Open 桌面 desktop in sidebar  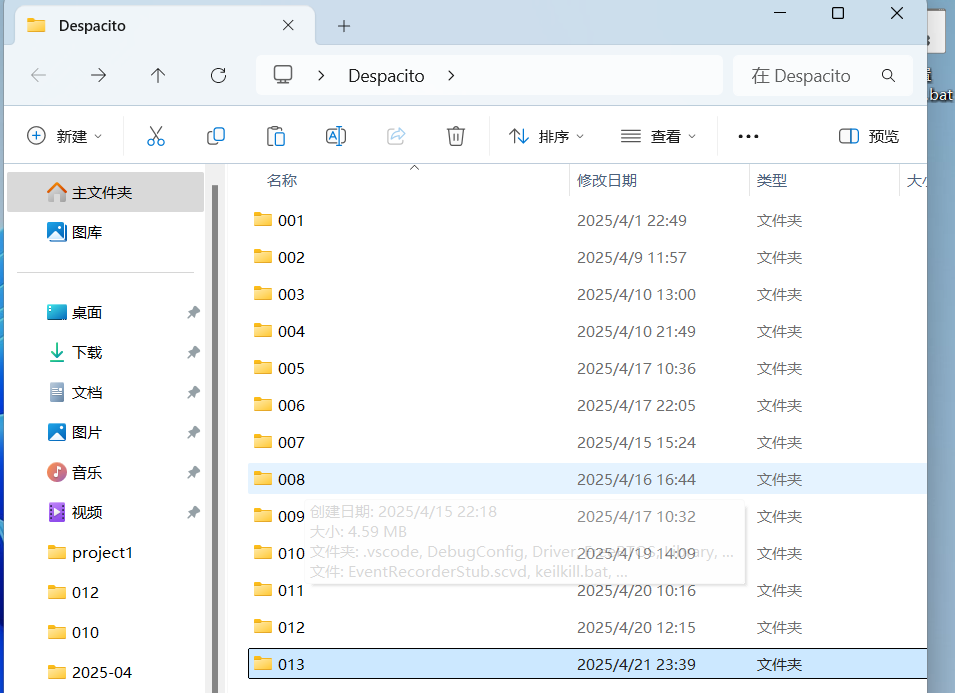[105, 312]
